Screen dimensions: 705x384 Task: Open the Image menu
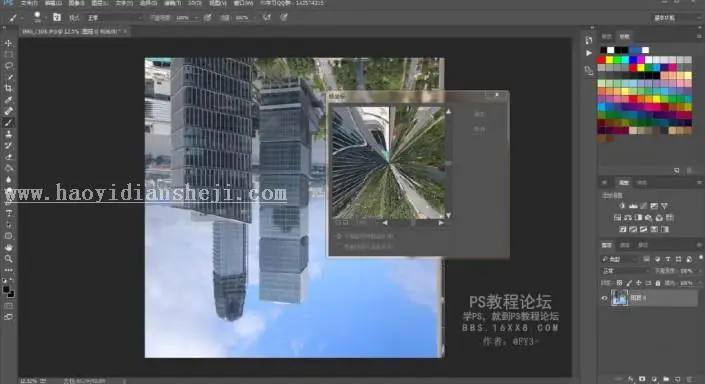click(x=76, y=3)
